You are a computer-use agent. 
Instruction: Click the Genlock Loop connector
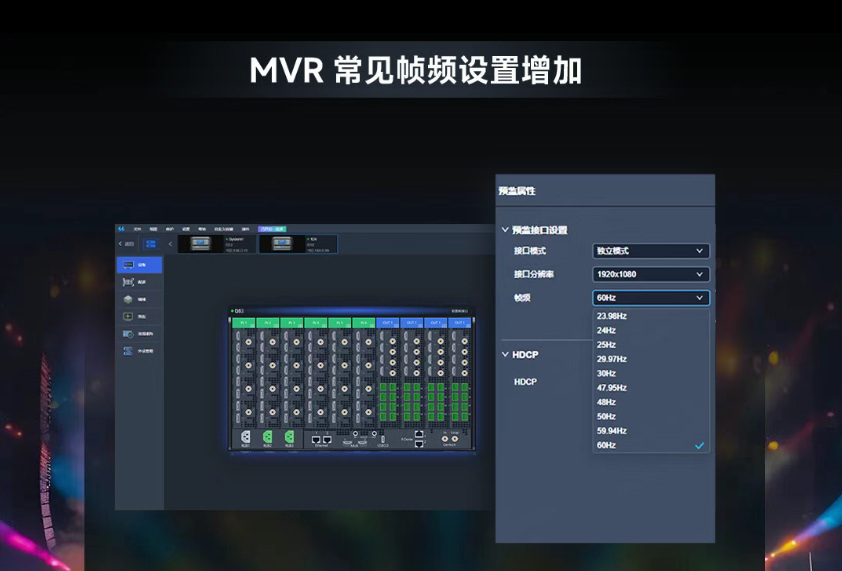point(455,439)
